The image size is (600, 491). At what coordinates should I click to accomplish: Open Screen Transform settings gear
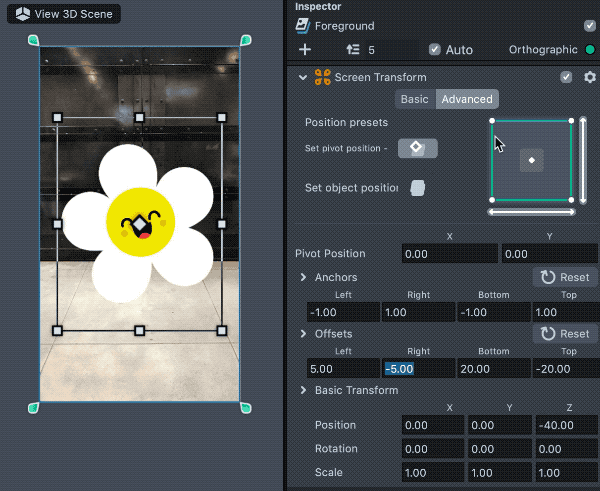click(x=589, y=77)
